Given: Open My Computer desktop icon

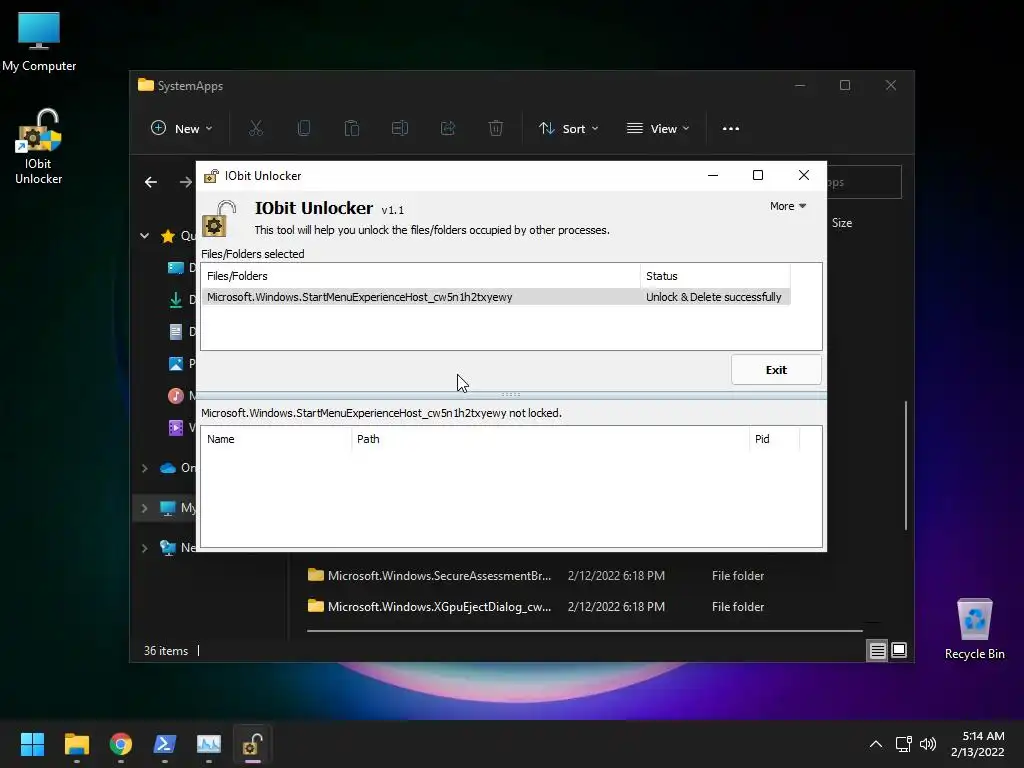Looking at the screenshot, I should tap(39, 42).
